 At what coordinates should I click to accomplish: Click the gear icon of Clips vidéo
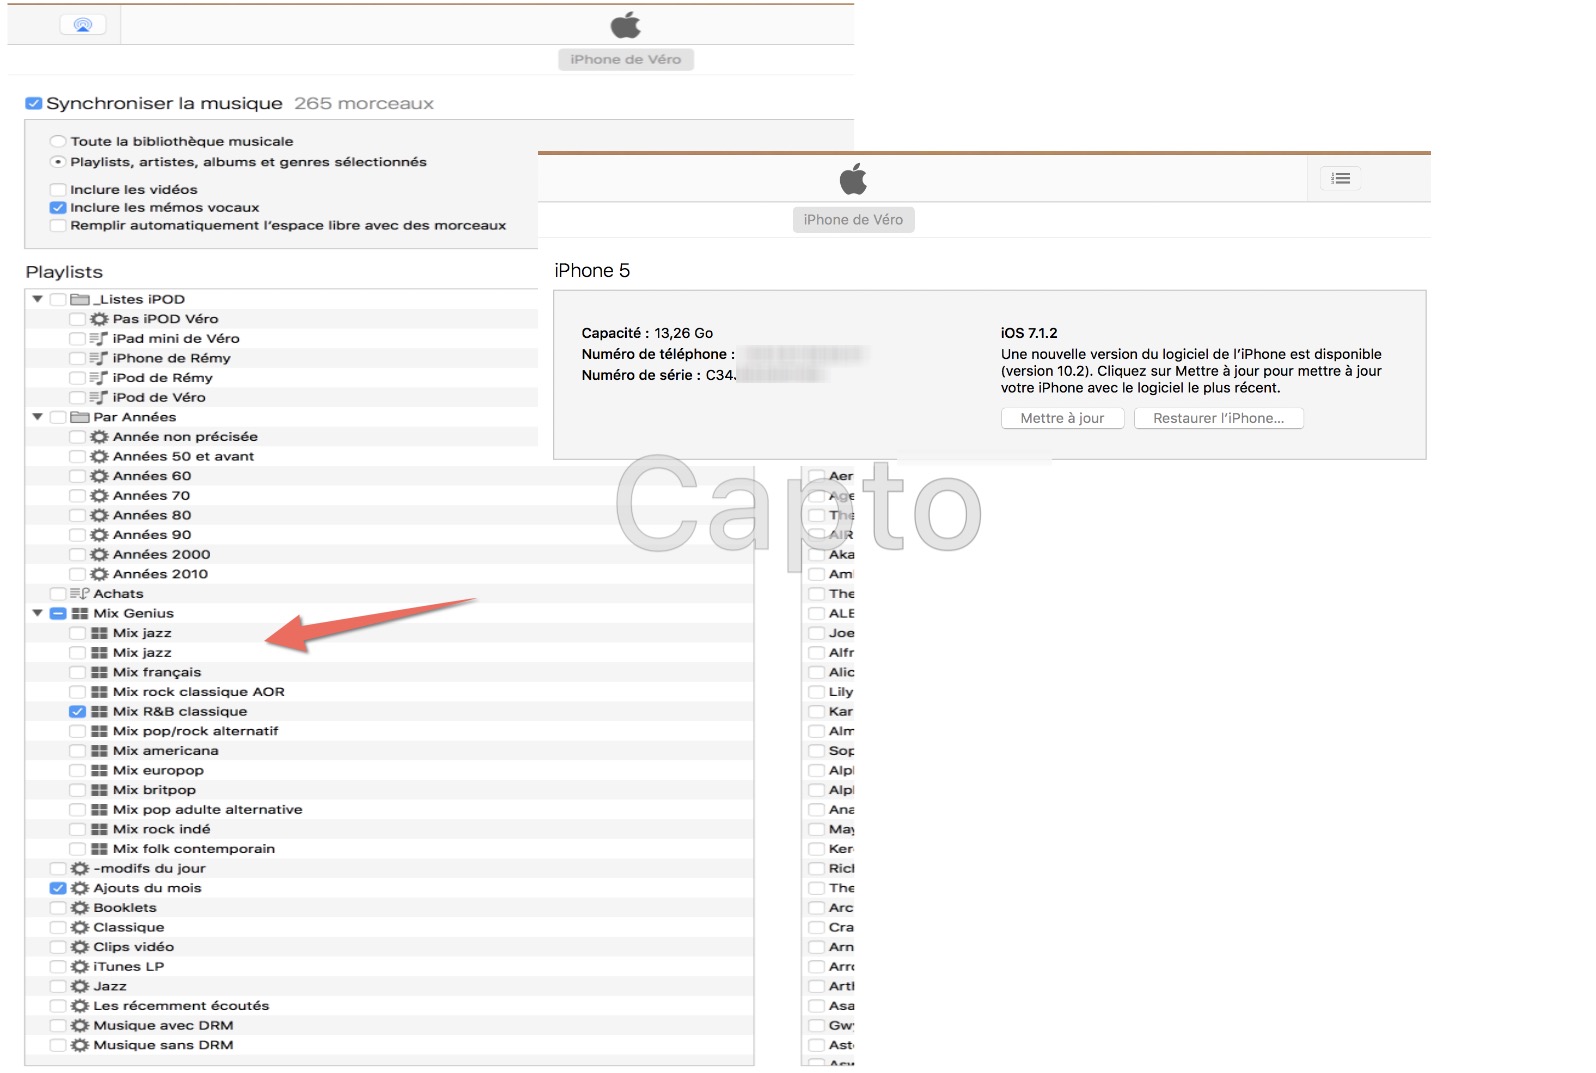pyautogui.click(x=80, y=947)
